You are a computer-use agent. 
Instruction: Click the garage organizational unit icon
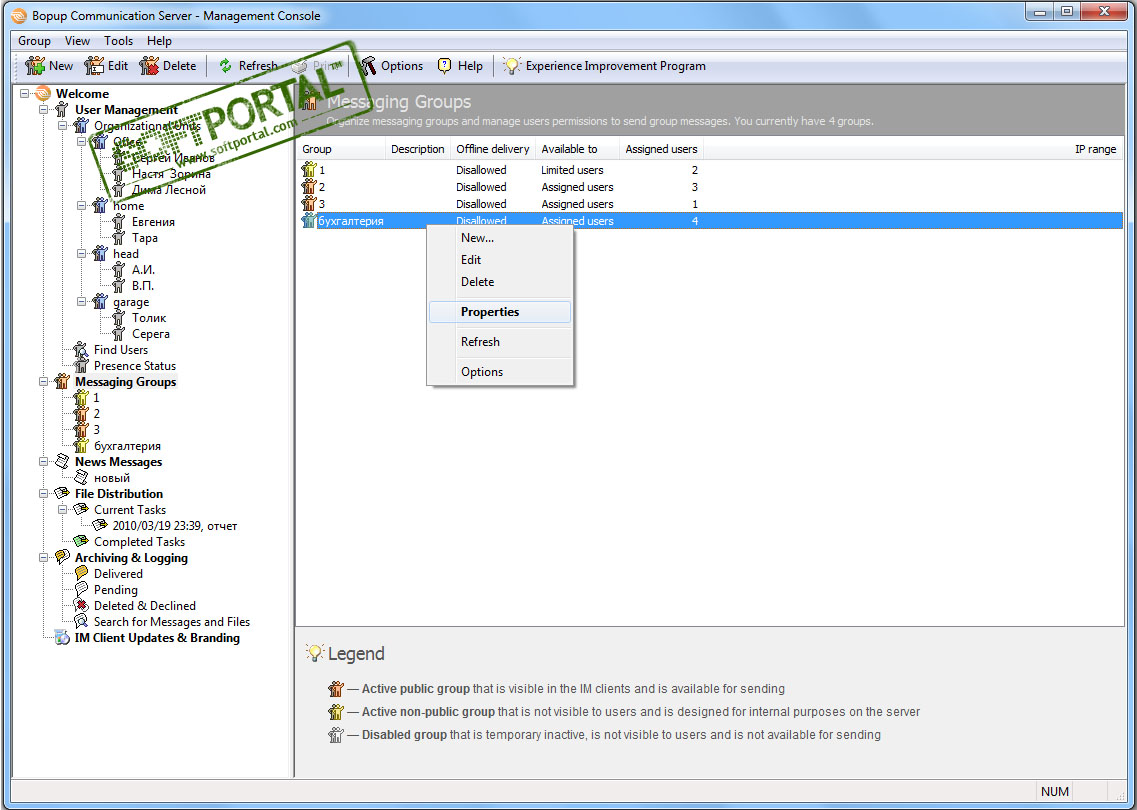pos(100,302)
